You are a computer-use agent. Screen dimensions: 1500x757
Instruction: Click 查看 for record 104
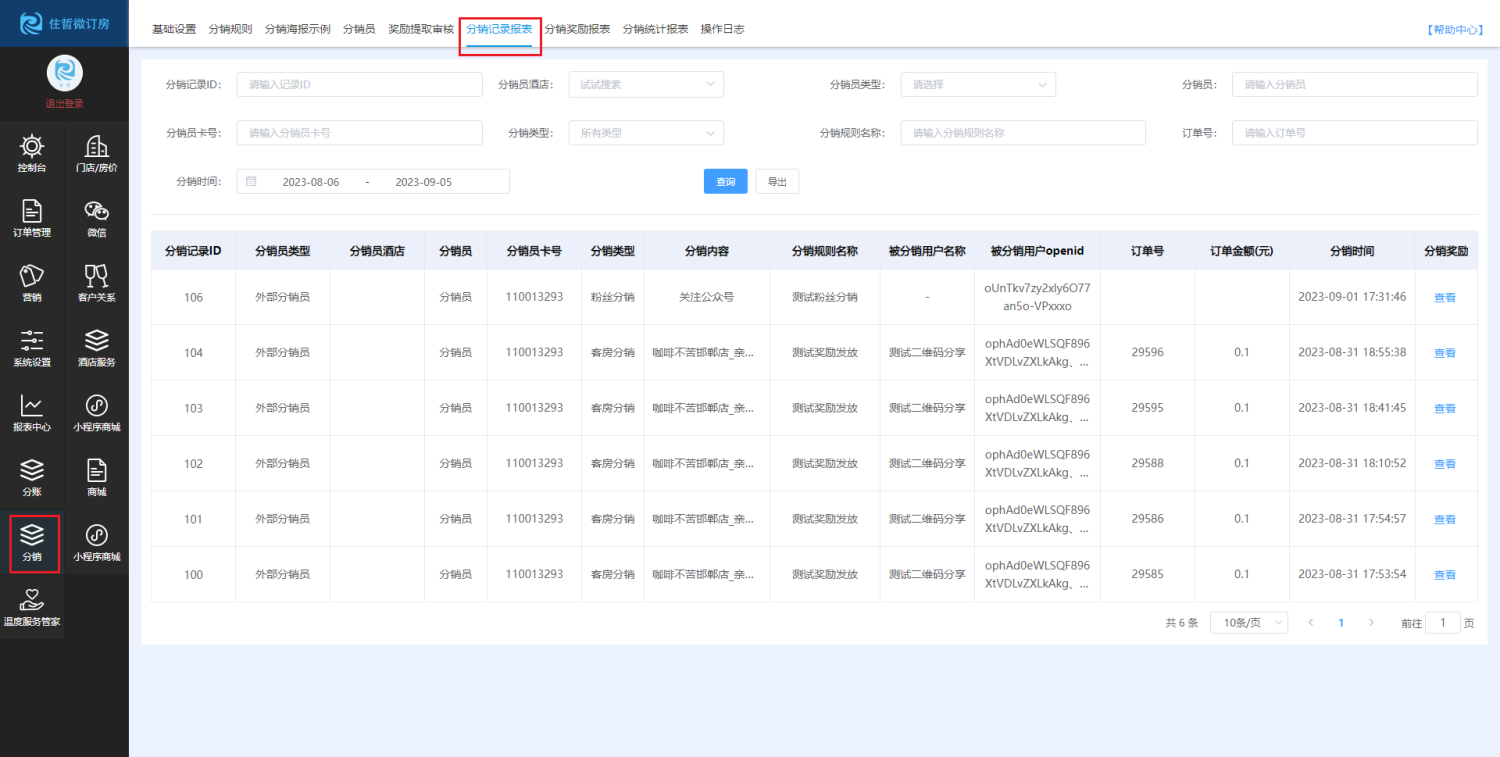(x=1445, y=353)
